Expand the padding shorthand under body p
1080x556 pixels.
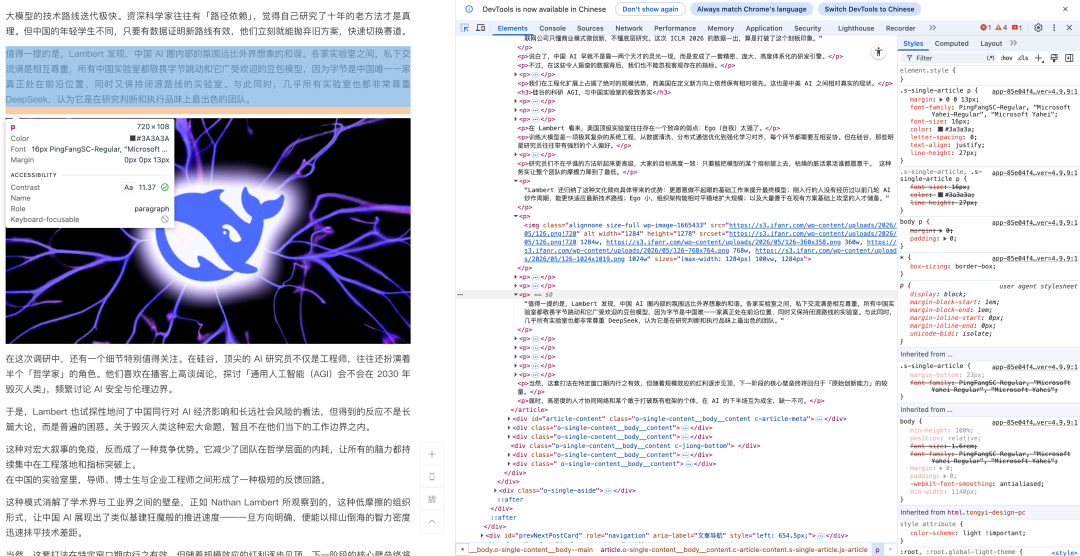945,239
